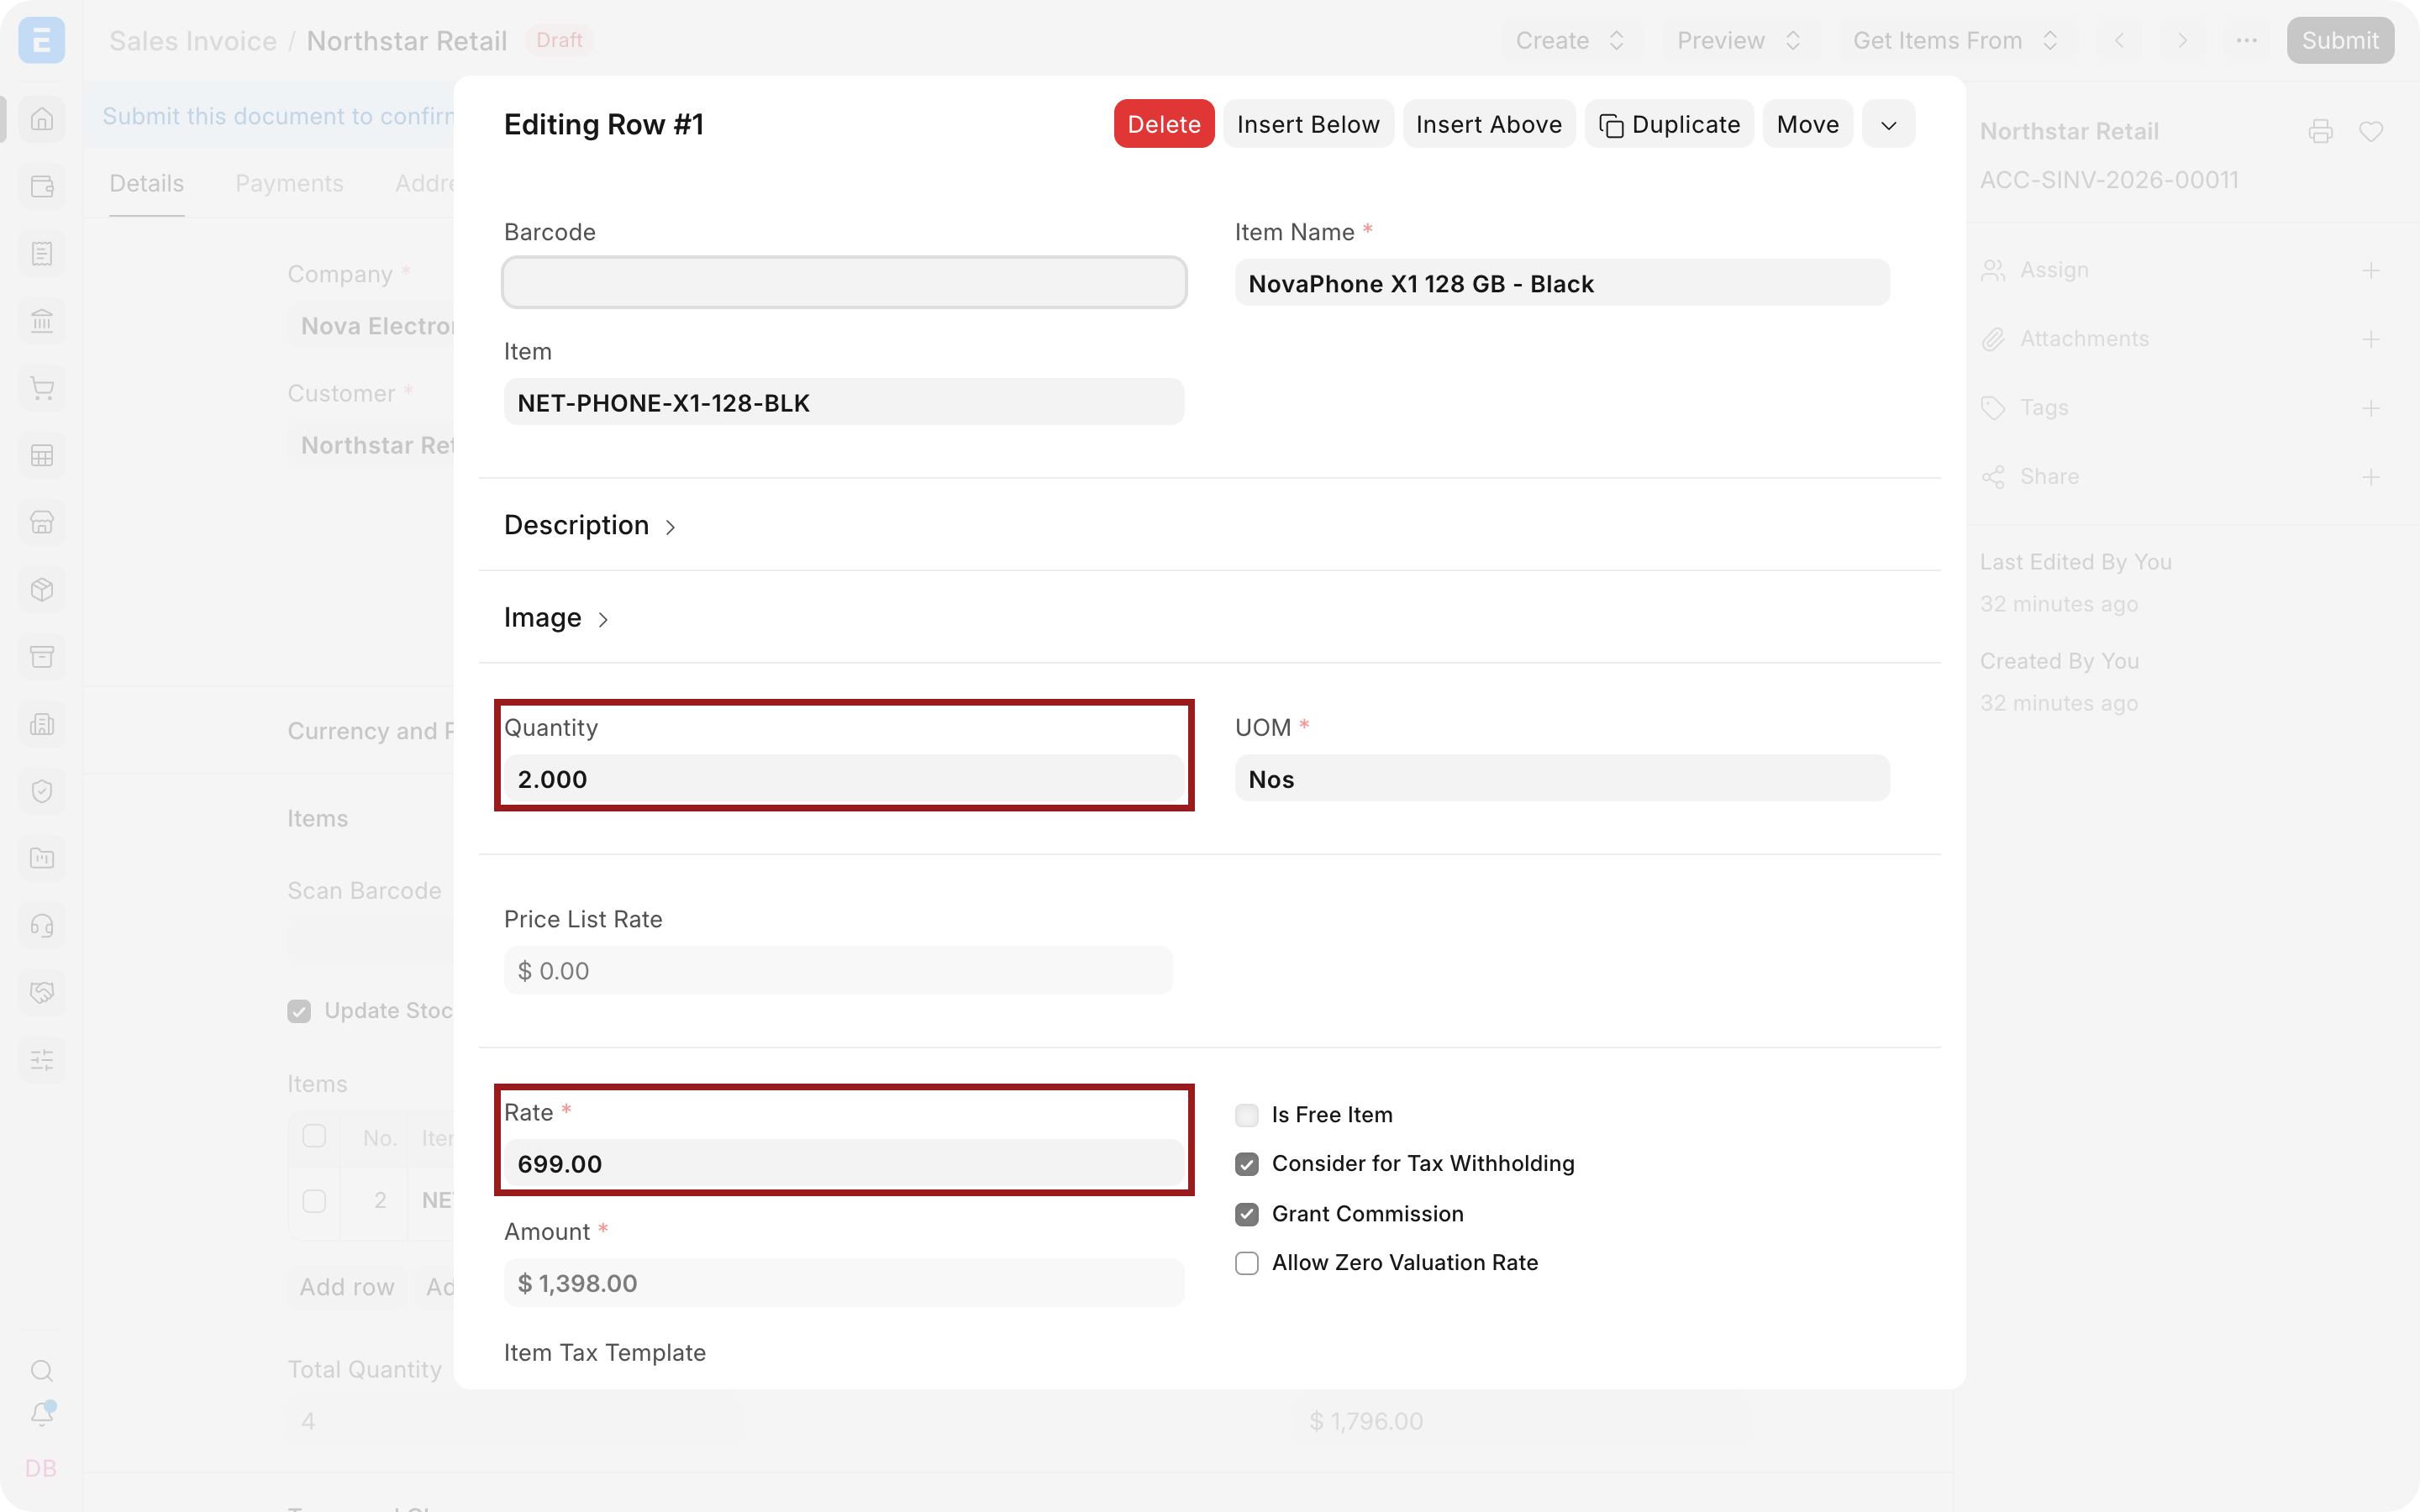The image size is (2420, 1512).
Task: Select row 2 checkbox in Items table
Action: (314, 1200)
